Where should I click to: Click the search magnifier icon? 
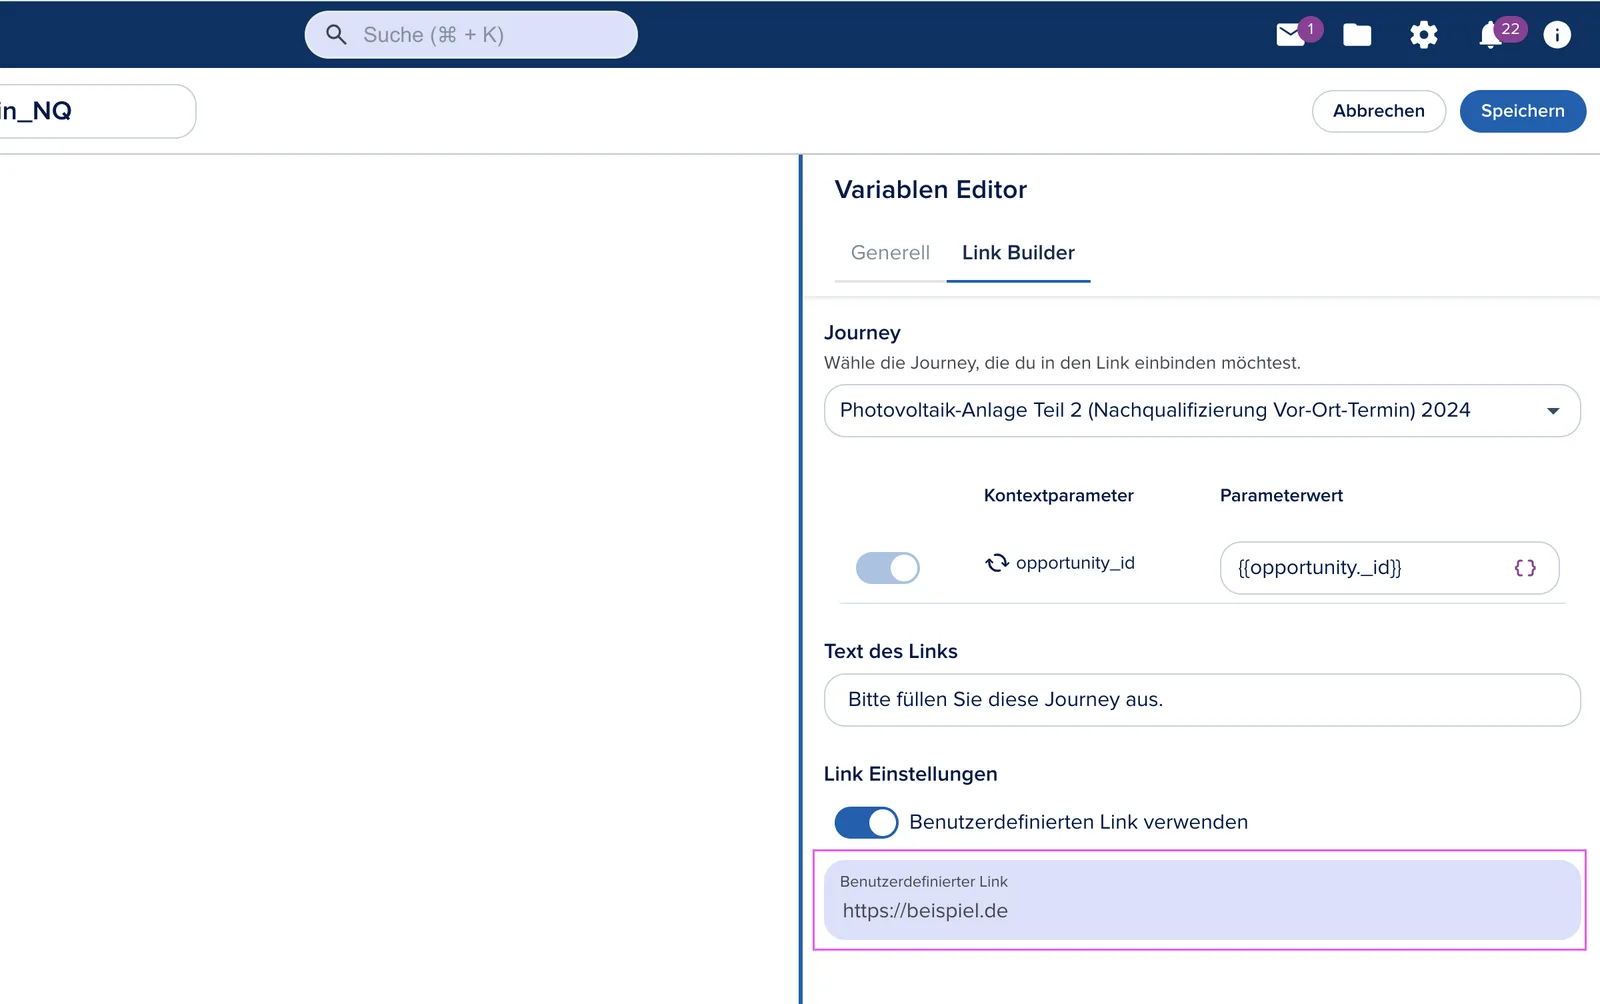click(x=337, y=35)
